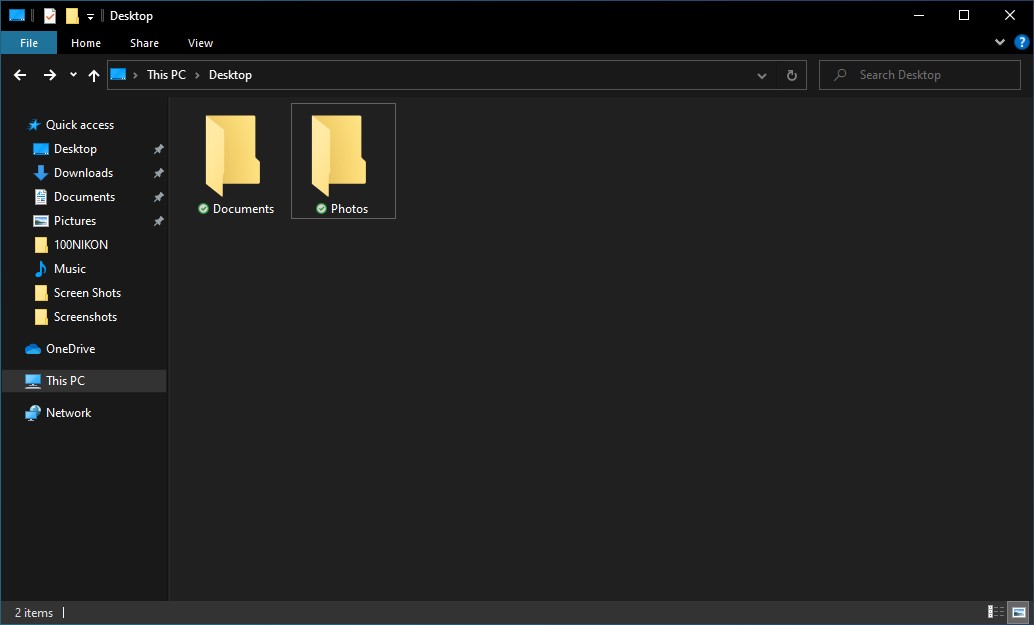
Task: Expand the chevron before This PC breadcrumb
Action: pyautogui.click(x=135, y=75)
